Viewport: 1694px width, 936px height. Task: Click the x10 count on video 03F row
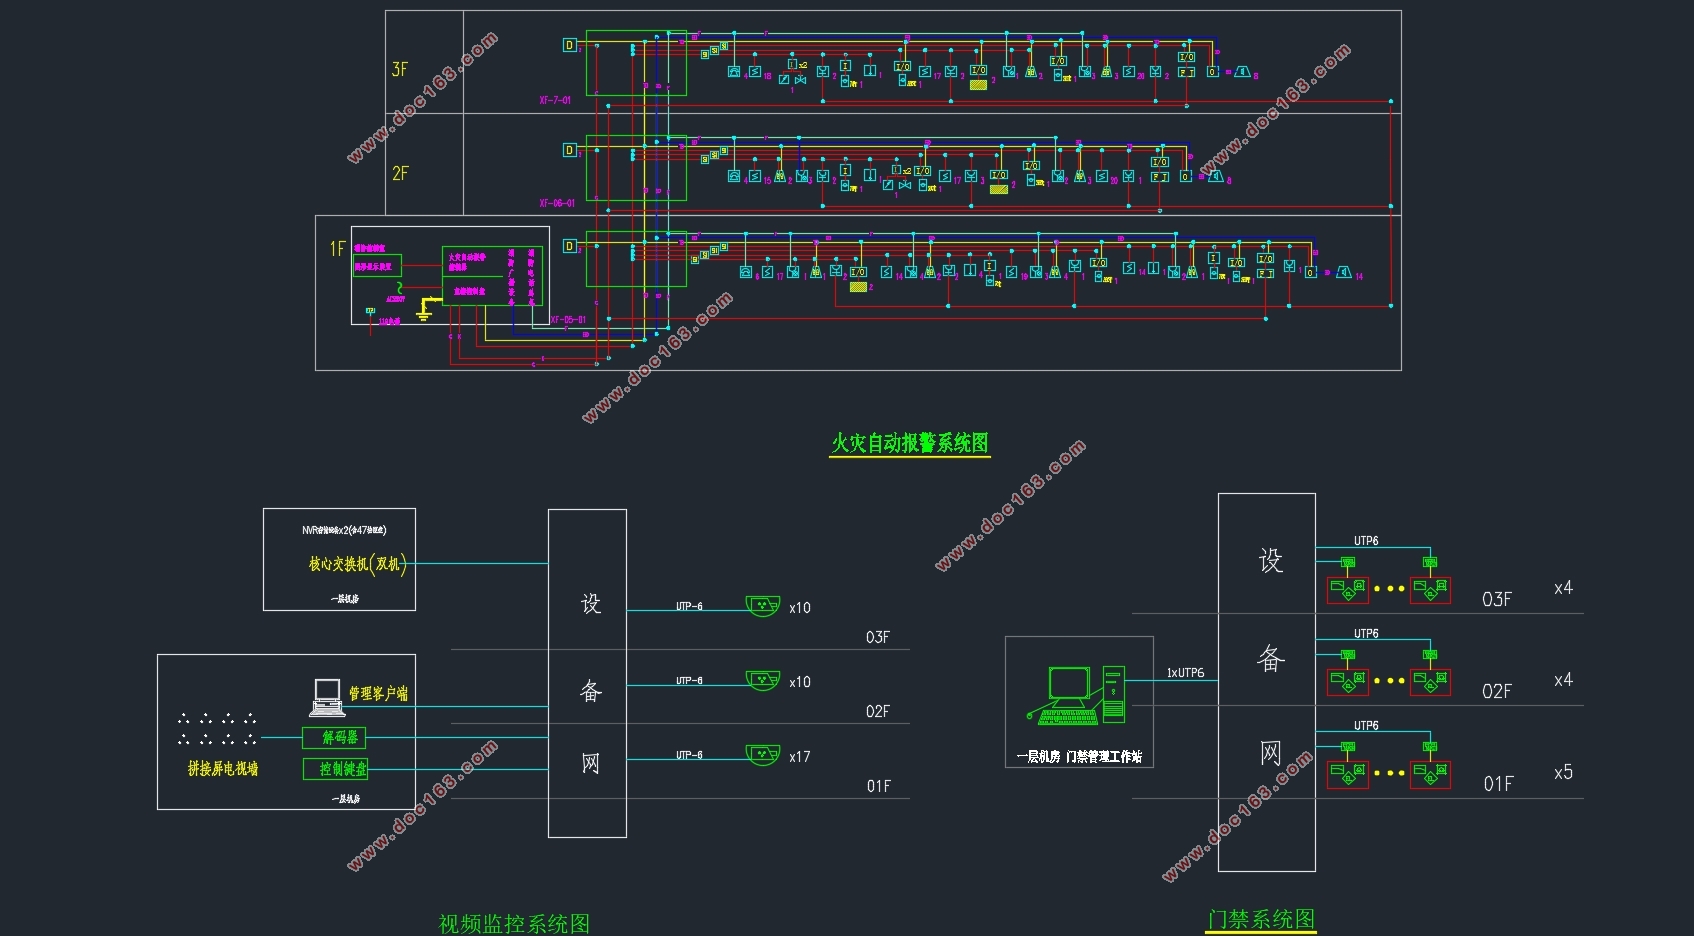pos(799,608)
